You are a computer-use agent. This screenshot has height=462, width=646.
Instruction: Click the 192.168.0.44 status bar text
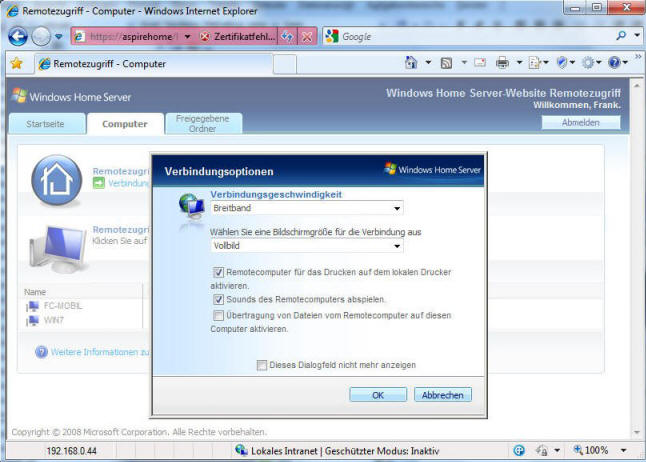coord(71,451)
